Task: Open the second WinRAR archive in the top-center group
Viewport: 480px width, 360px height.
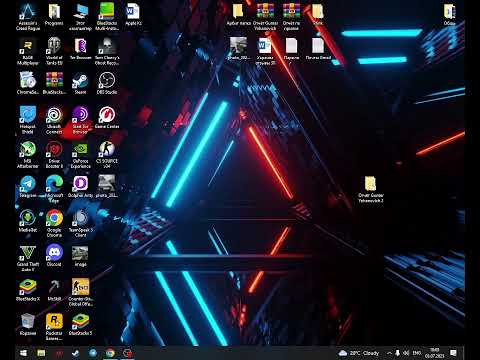Action: [x=291, y=17]
